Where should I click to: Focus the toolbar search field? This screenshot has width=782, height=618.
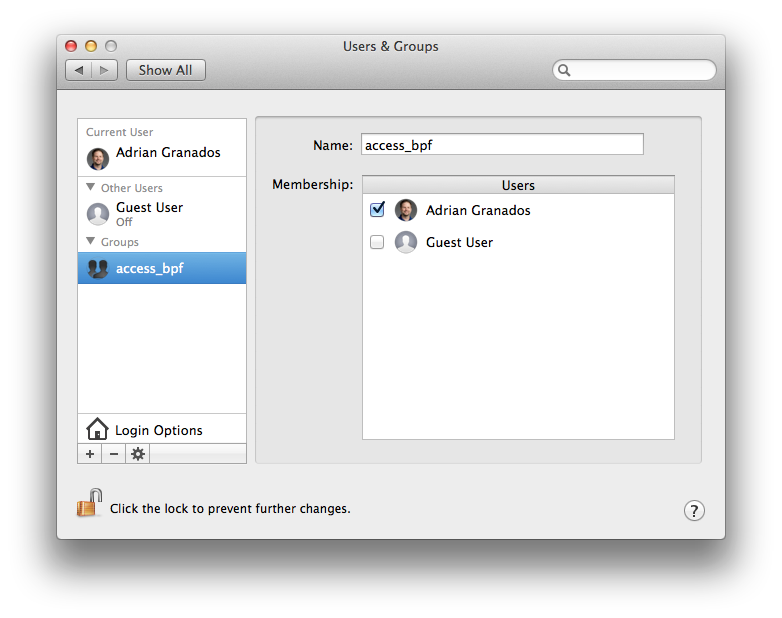click(634, 70)
